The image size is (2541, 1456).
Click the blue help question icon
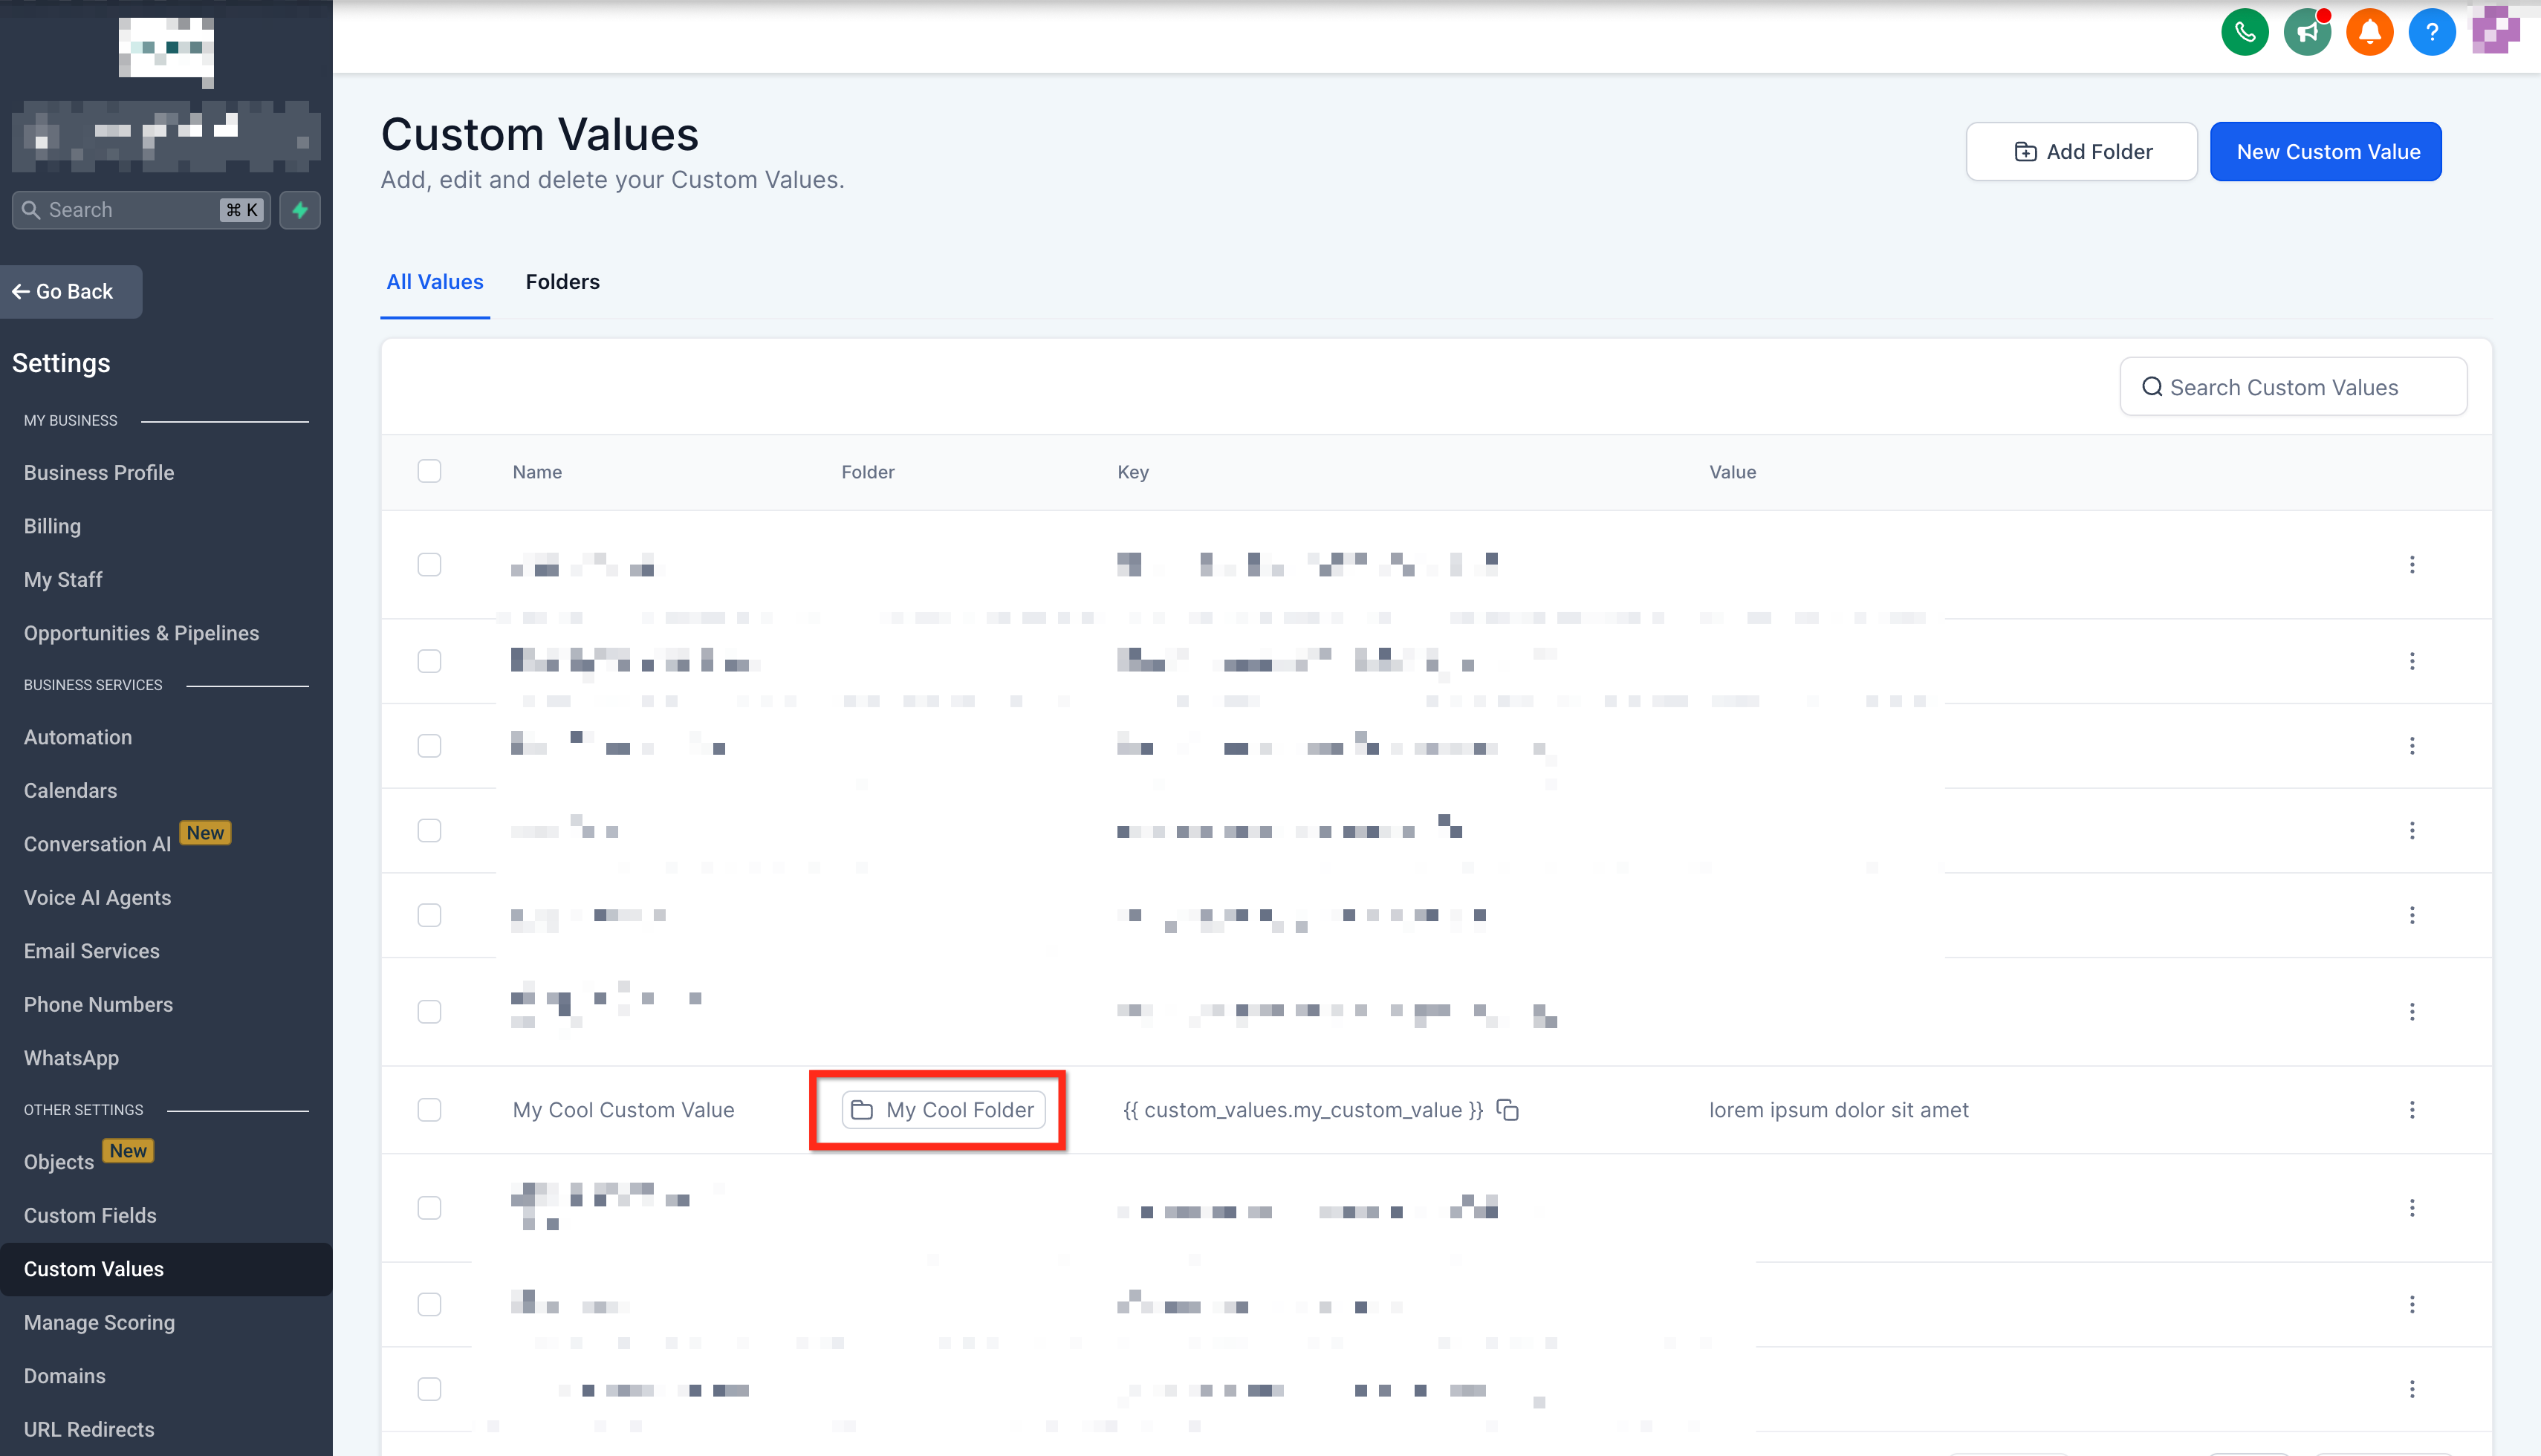tap(2431, 33)
